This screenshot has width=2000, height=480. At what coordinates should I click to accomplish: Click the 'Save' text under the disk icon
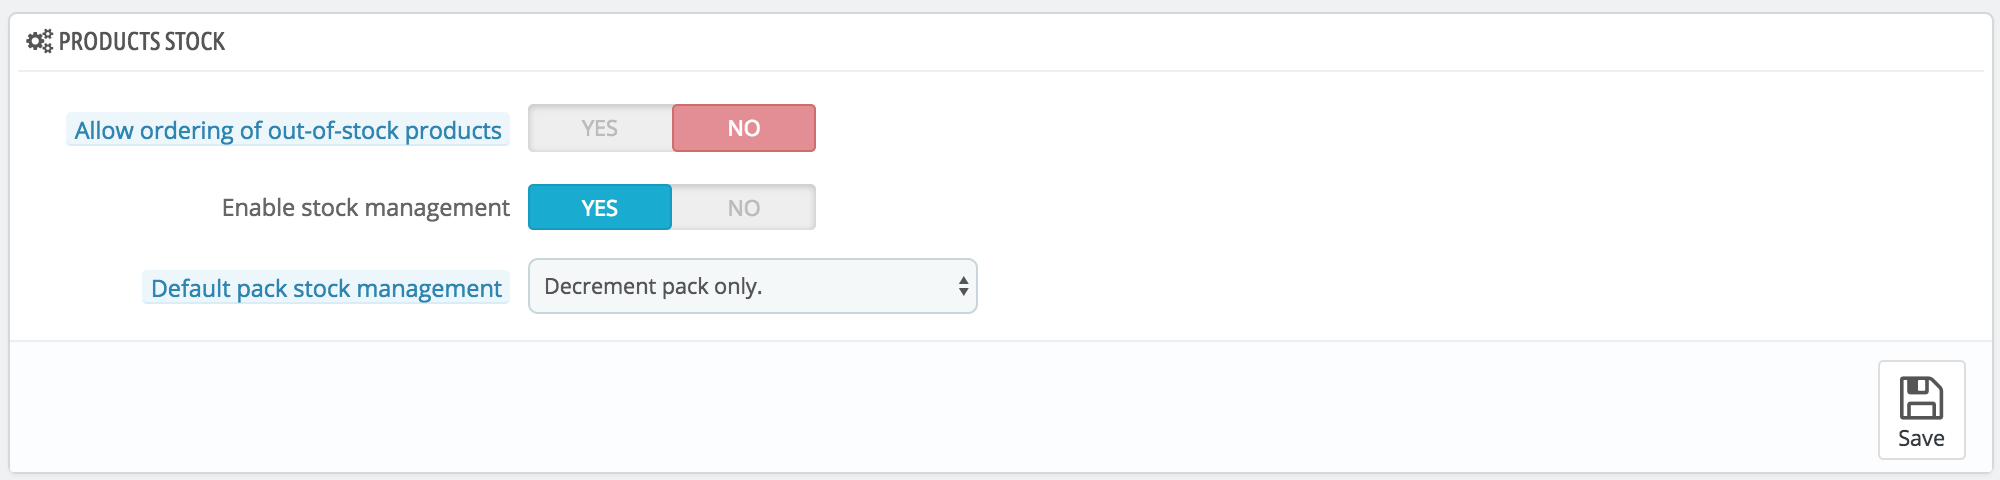click(x=1921, y=438)
